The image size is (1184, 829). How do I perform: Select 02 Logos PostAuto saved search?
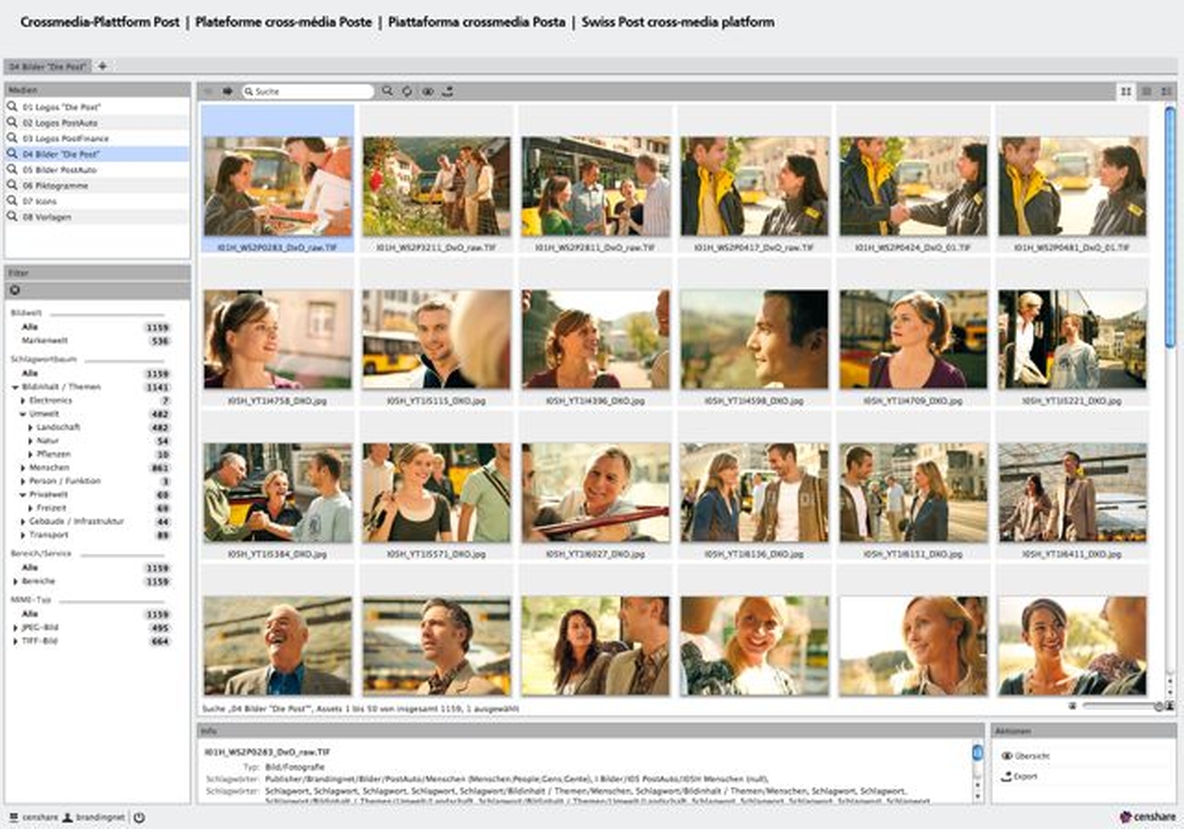[x=97, y=122]
